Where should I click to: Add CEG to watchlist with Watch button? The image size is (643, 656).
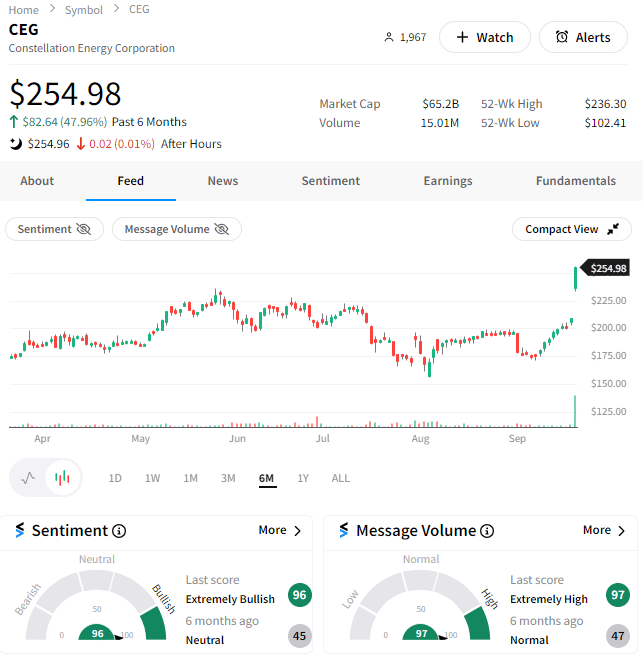coord(485,37)
